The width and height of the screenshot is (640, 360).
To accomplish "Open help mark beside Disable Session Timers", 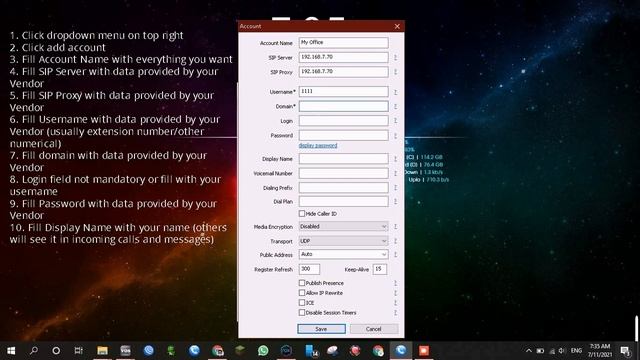I will [x=395, y=313].
